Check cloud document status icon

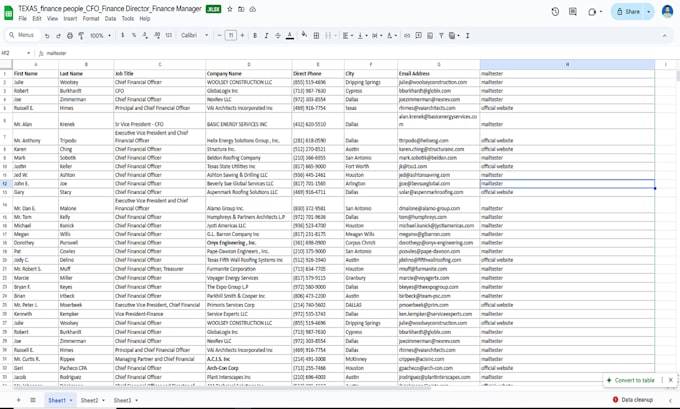[252, 9]
